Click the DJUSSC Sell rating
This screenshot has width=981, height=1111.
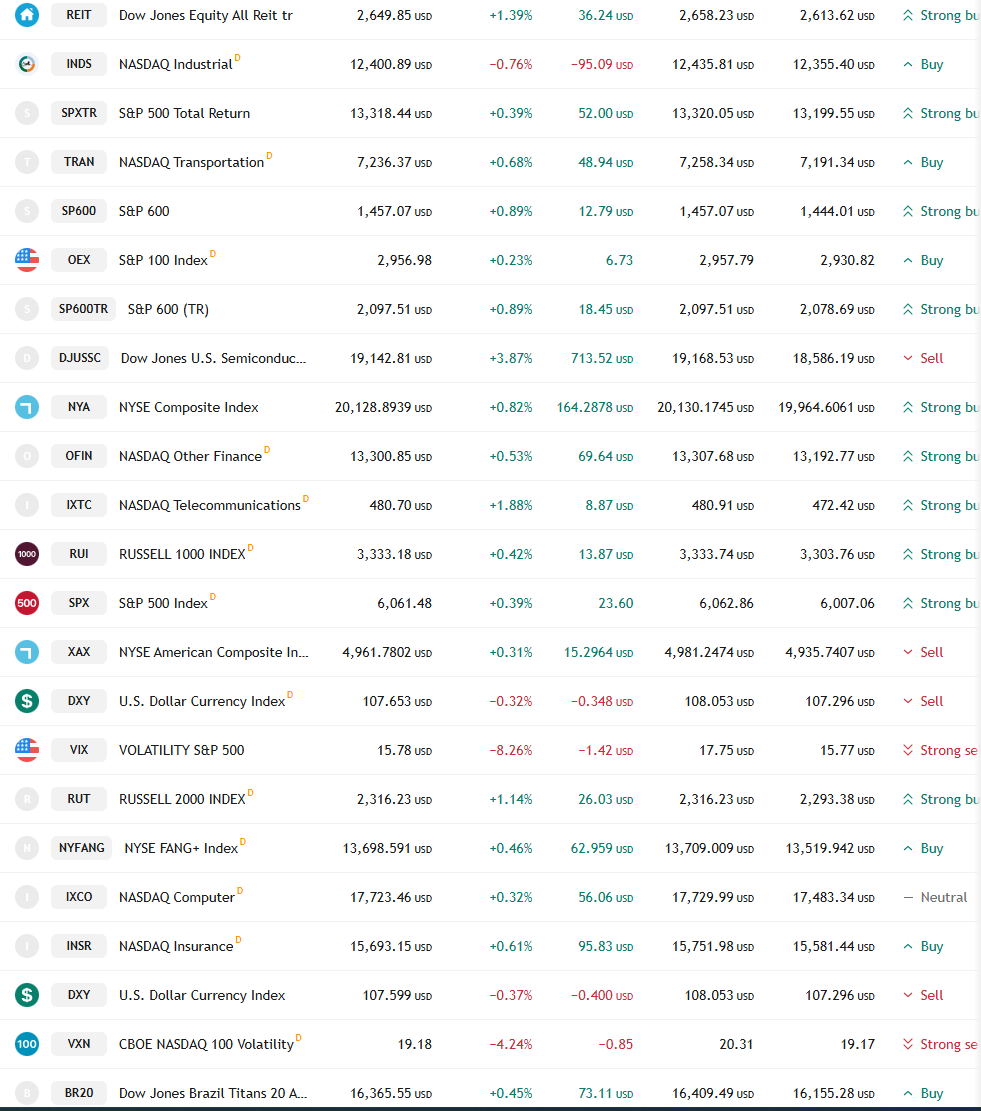click(923, 358)
